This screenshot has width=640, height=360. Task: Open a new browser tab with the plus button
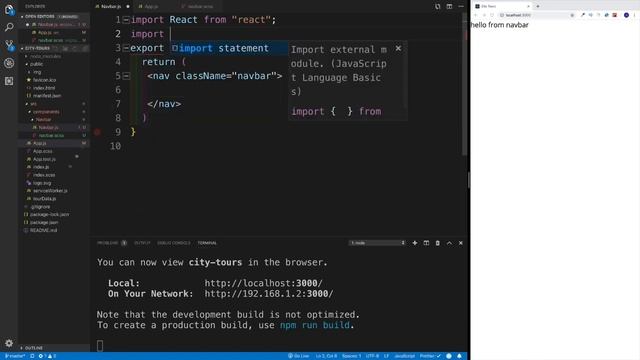click(x=538, y=6)
